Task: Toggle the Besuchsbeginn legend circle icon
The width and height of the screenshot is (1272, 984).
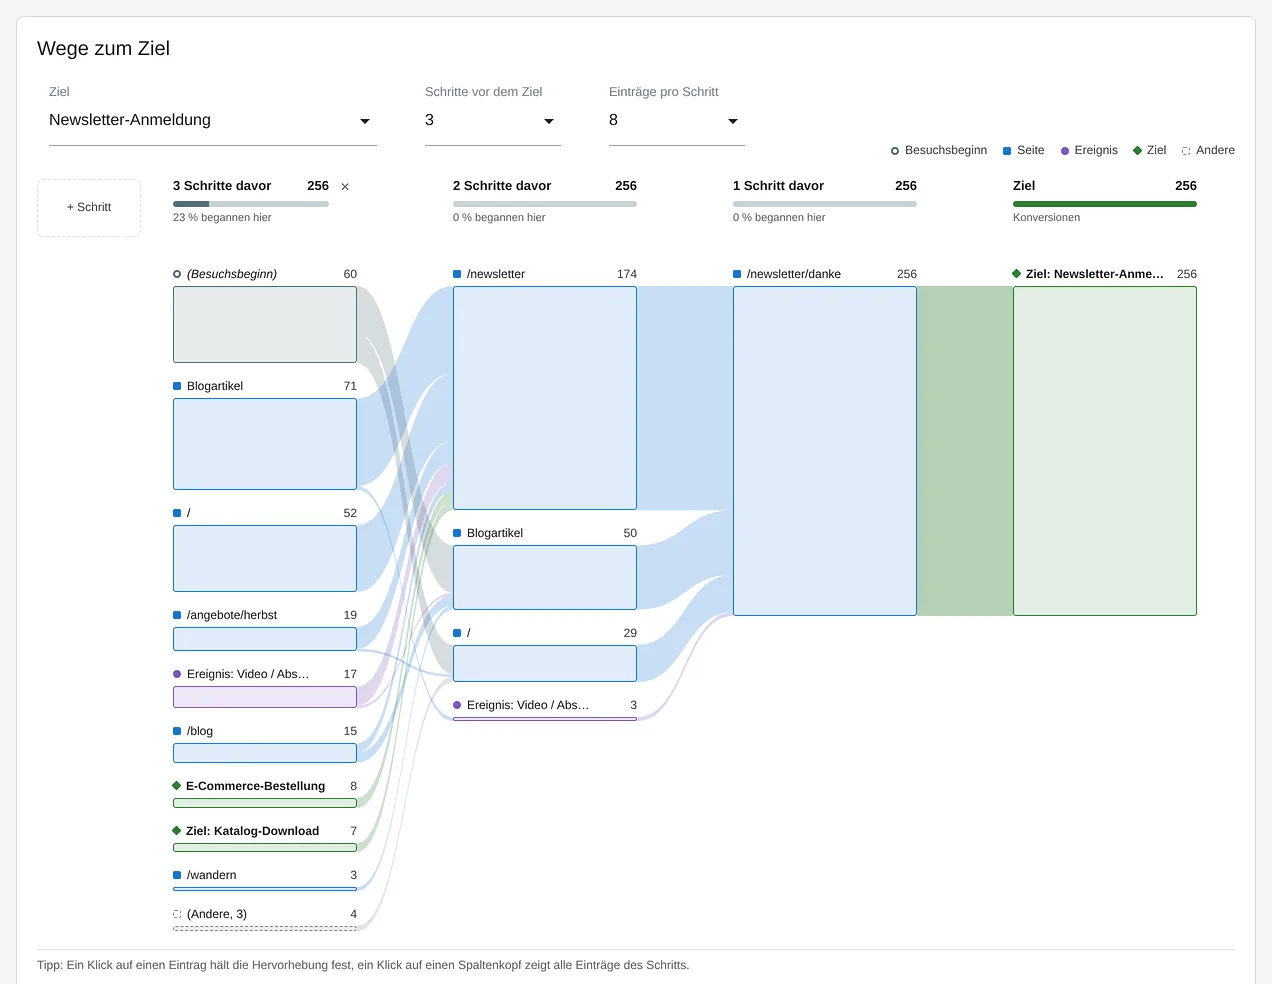Action: [x=895, y=151]
